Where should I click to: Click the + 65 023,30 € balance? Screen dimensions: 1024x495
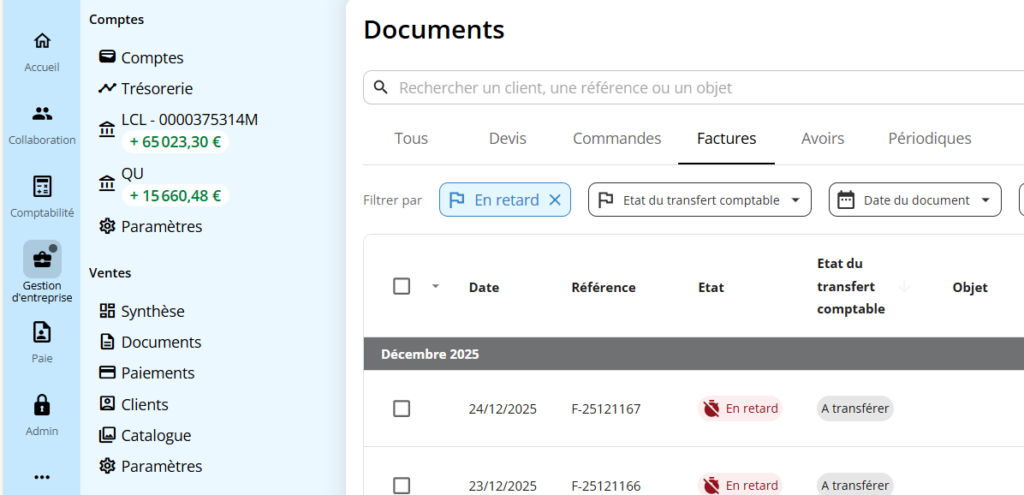pyautogui.click(x=175, y=142)
